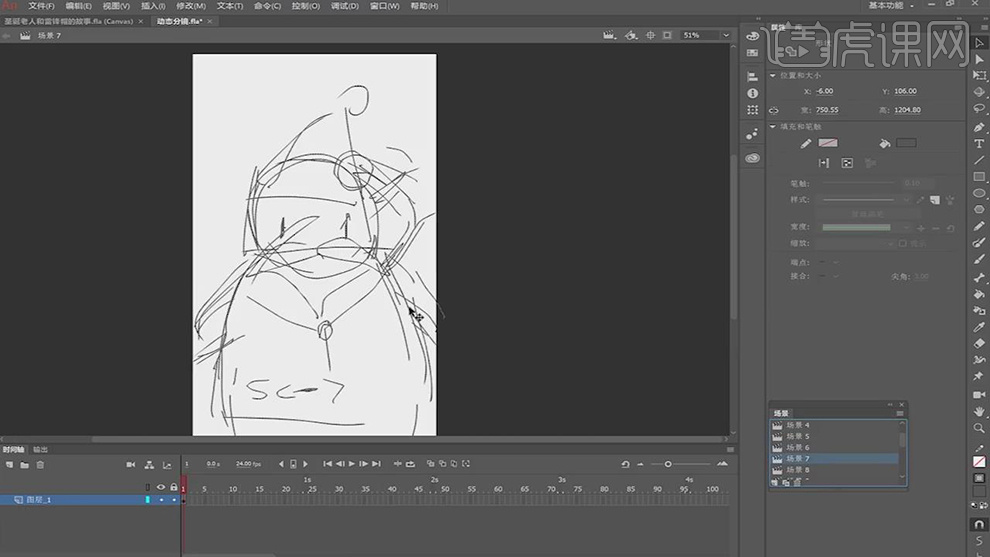Select the Rectangle tool
The image size is (990, 557).
click(979, 177)
